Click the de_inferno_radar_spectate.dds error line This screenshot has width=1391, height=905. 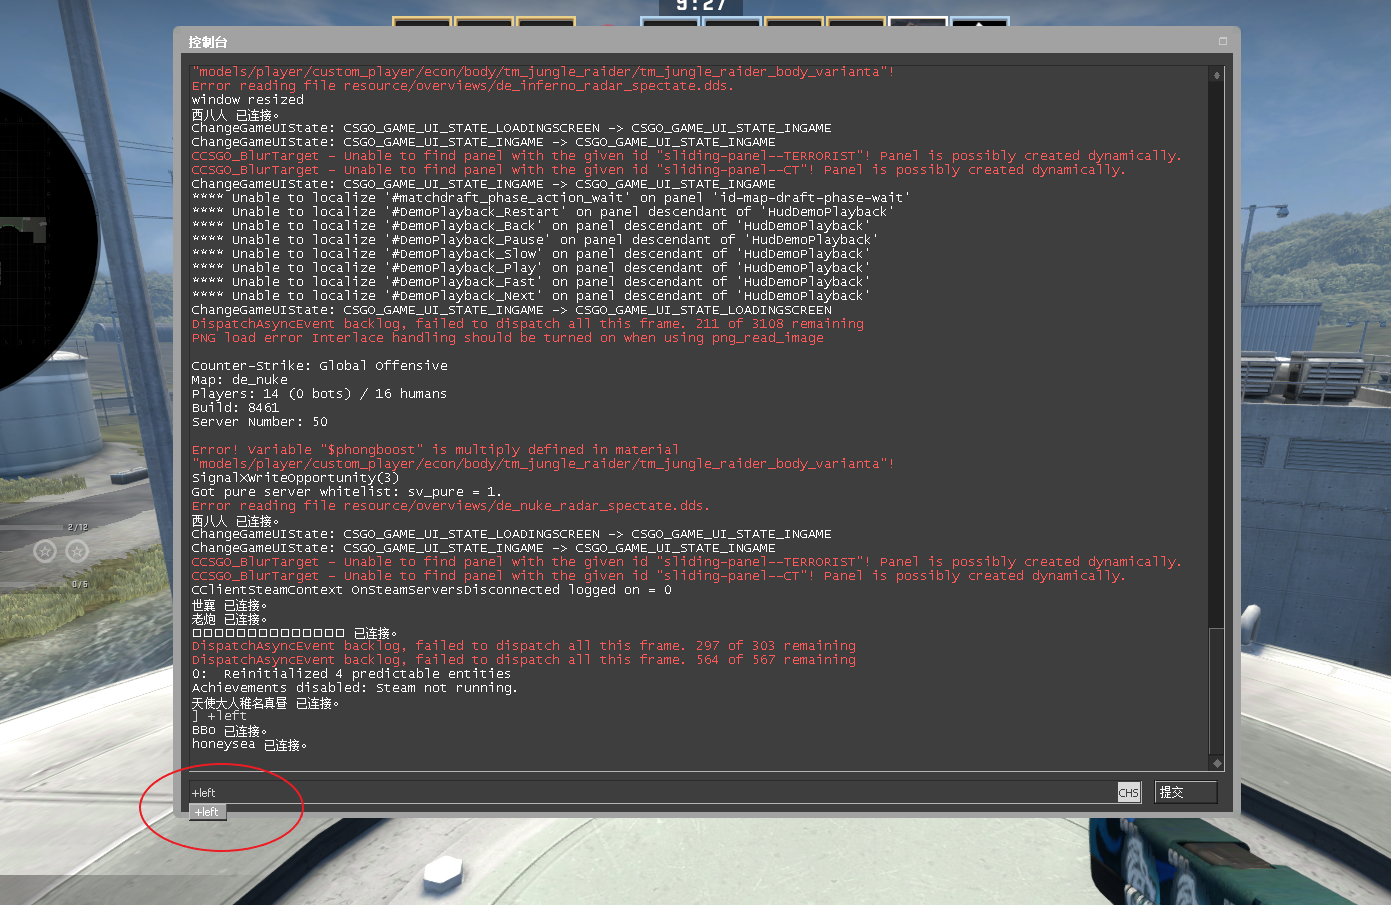[x=463, y=86]
